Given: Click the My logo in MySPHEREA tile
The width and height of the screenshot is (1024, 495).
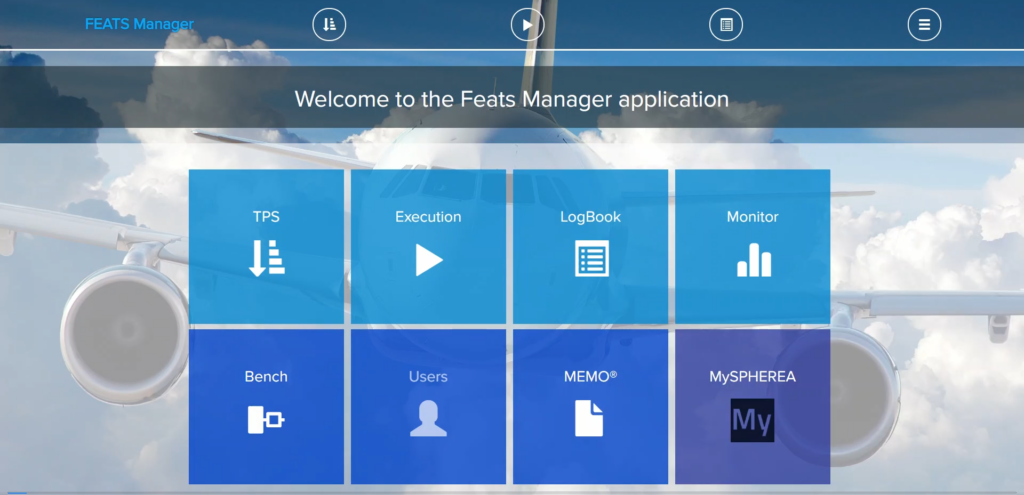Looking at the screenshot, I should [752, 420].
